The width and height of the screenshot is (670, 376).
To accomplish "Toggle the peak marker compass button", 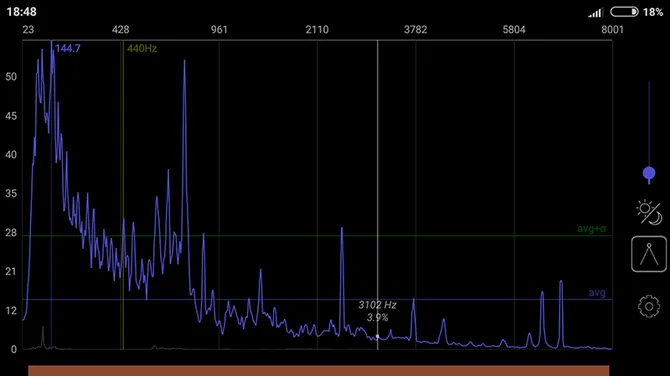I will click(x=649, y=254).
